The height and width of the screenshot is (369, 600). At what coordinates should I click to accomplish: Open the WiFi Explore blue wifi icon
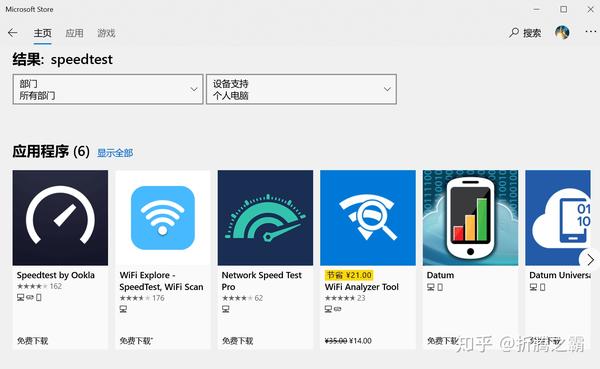pyautogui.click(x=163, y=218)
